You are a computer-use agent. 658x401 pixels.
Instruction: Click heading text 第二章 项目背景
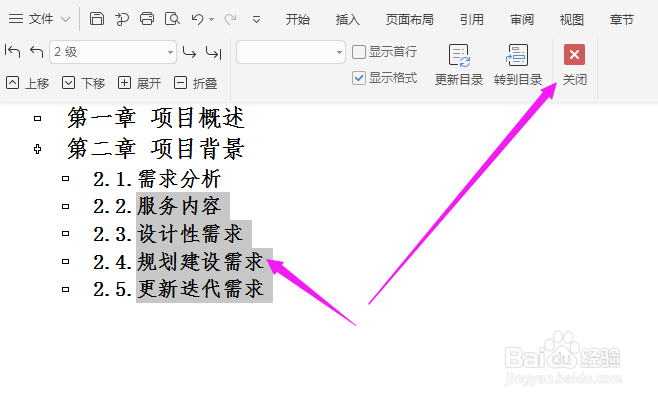point(156,148)
